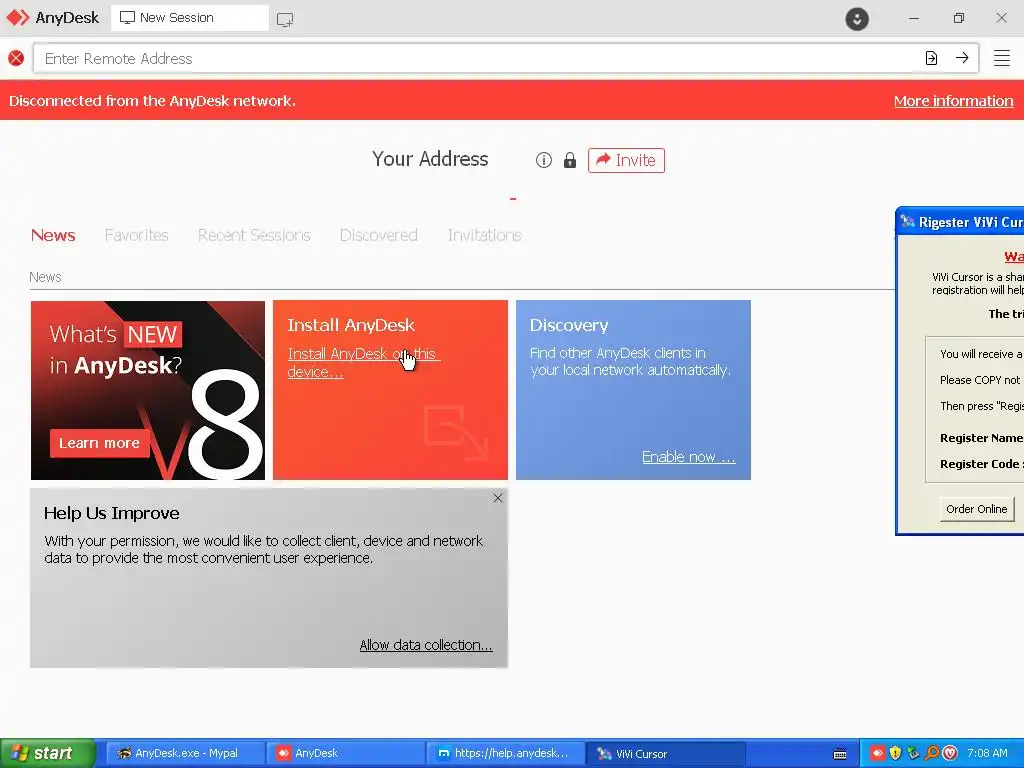Click the Discovery card title
The width and height of the screenshot is (1024, 768).
[569, 325]
